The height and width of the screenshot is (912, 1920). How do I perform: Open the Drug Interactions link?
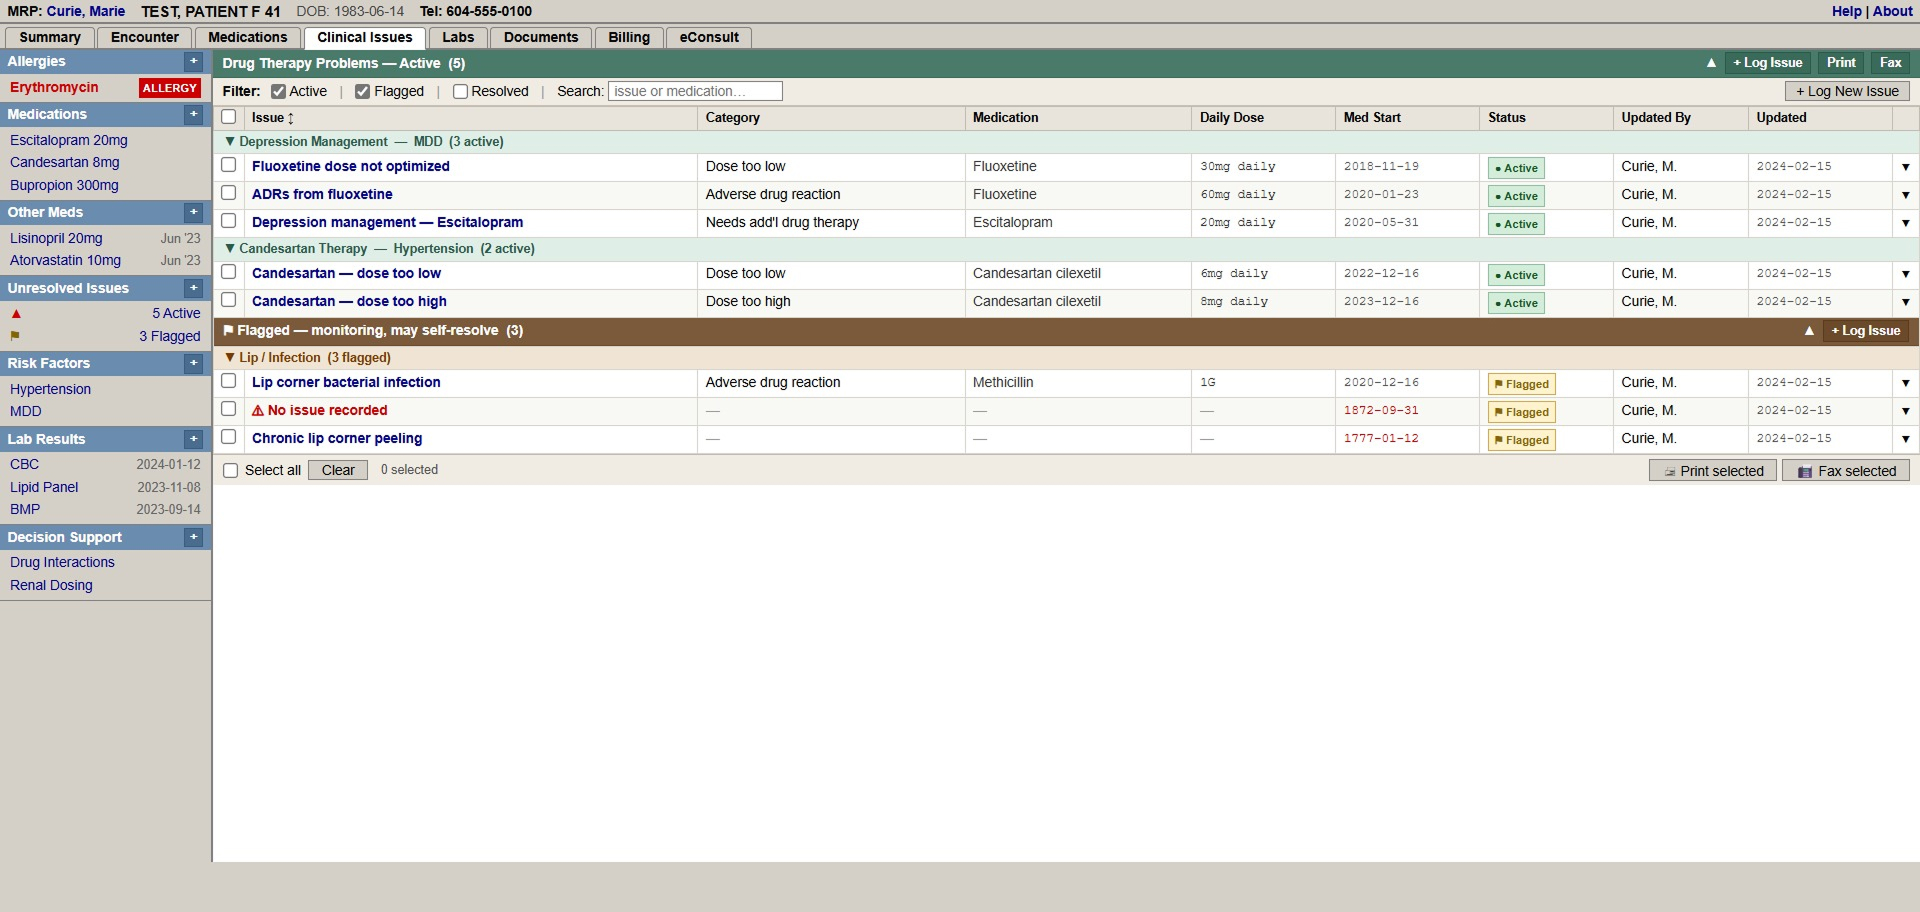pos(62,563)
